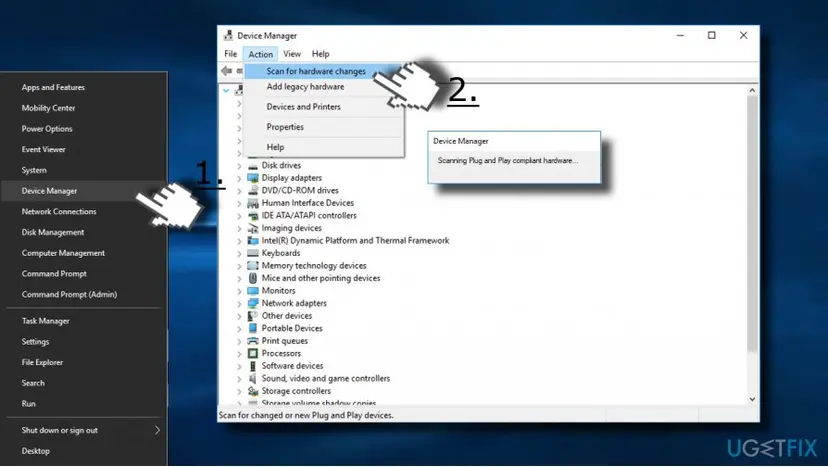This screenshot has width=828, height=467.
Task: Expand the Disk drives node
Action: tap(239, 166)
